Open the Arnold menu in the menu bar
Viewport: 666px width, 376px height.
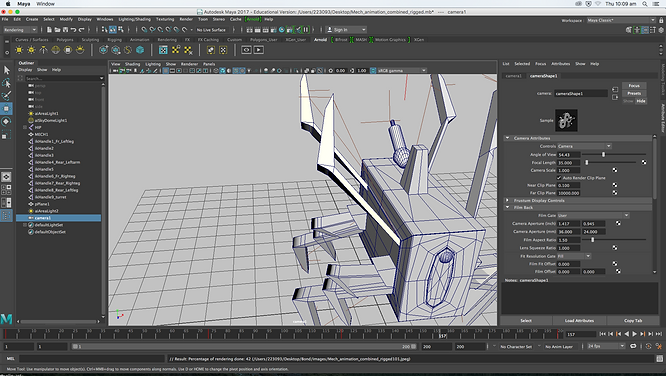[253, 19]
